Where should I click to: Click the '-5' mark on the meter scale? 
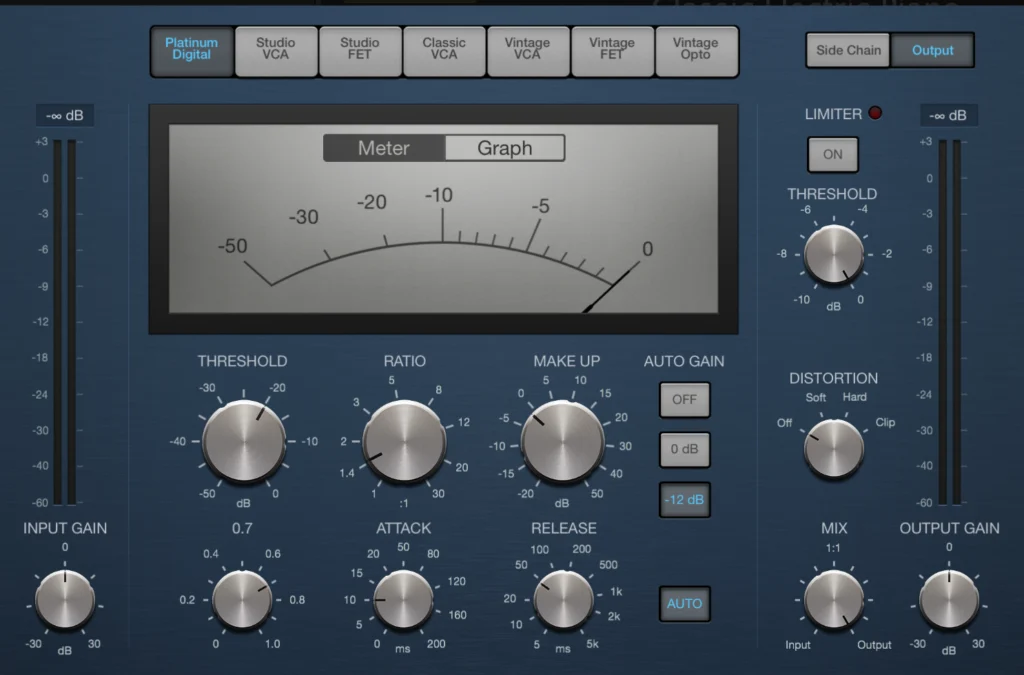540,206
